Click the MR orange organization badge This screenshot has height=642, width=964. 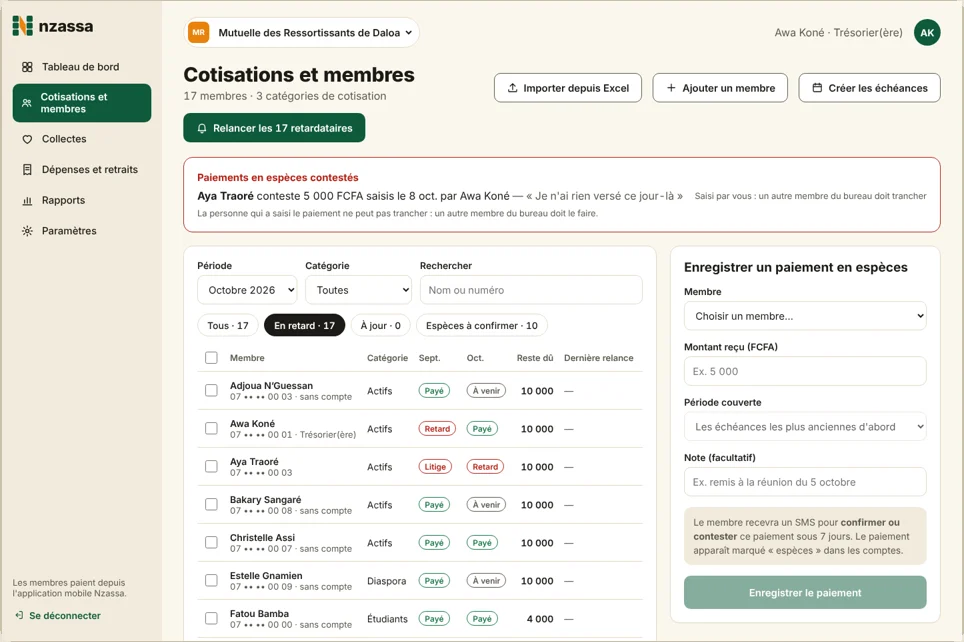[199, 33]
